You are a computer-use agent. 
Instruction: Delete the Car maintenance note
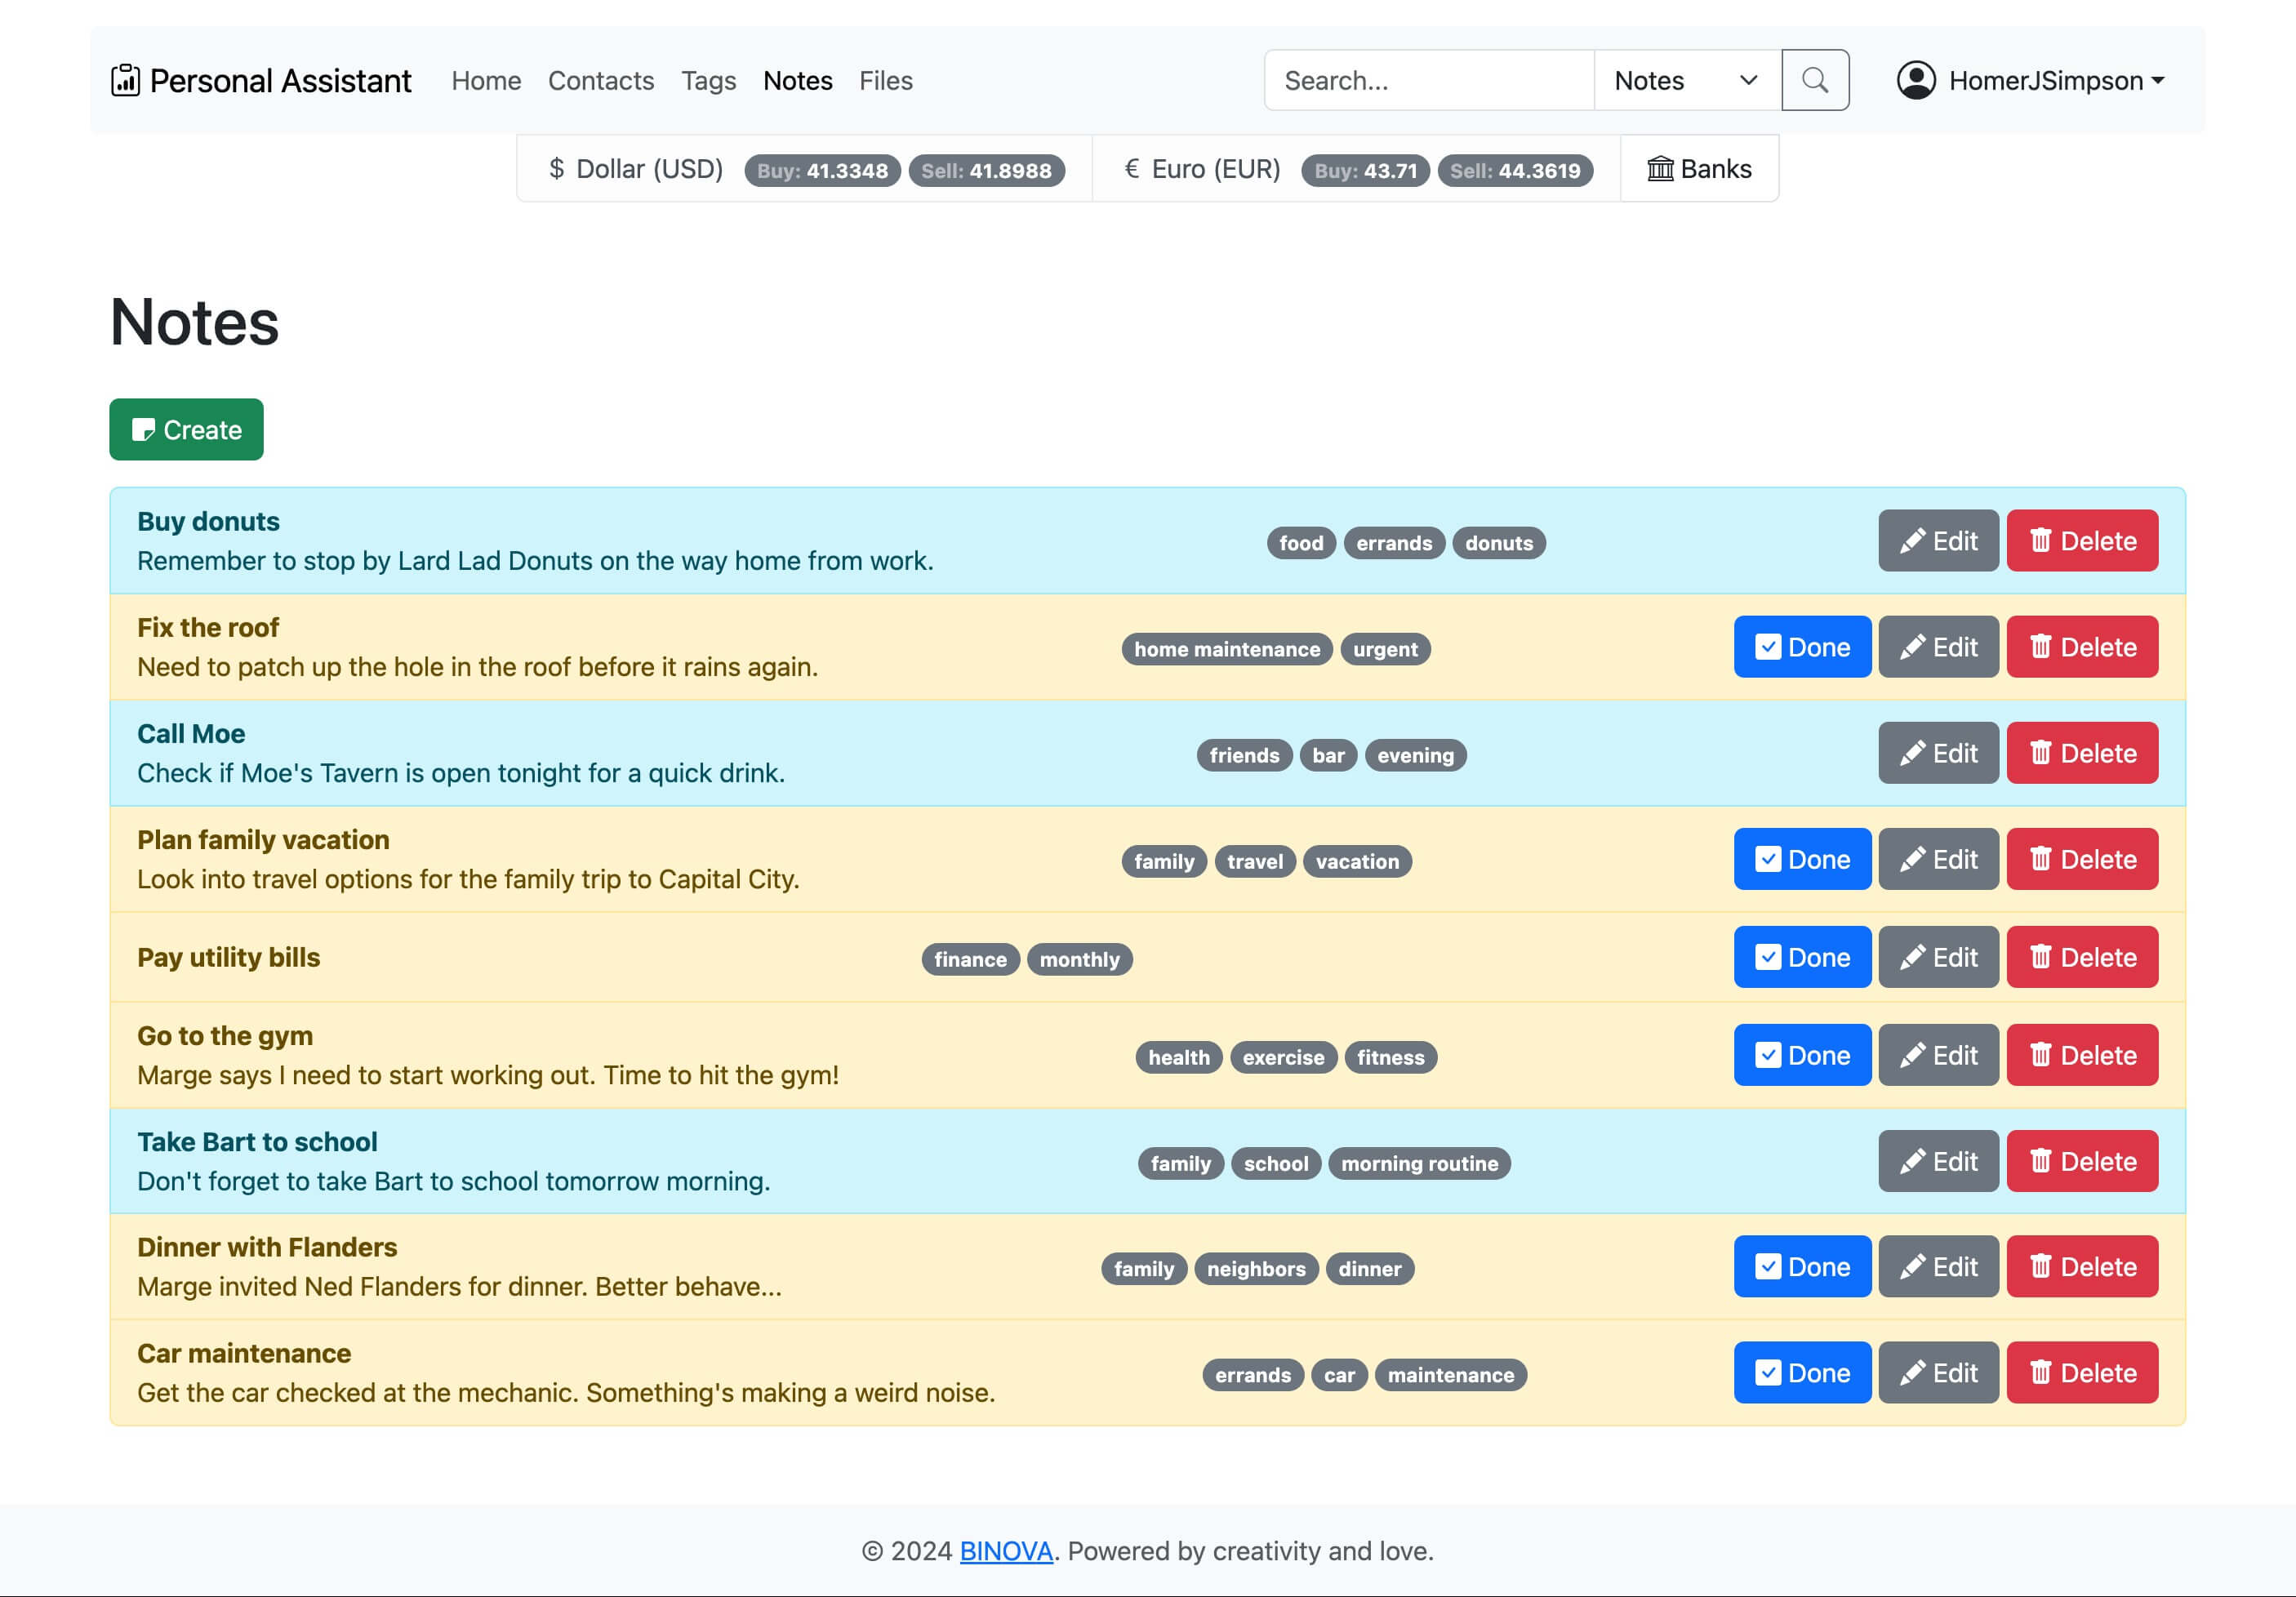(2082, 1373)
